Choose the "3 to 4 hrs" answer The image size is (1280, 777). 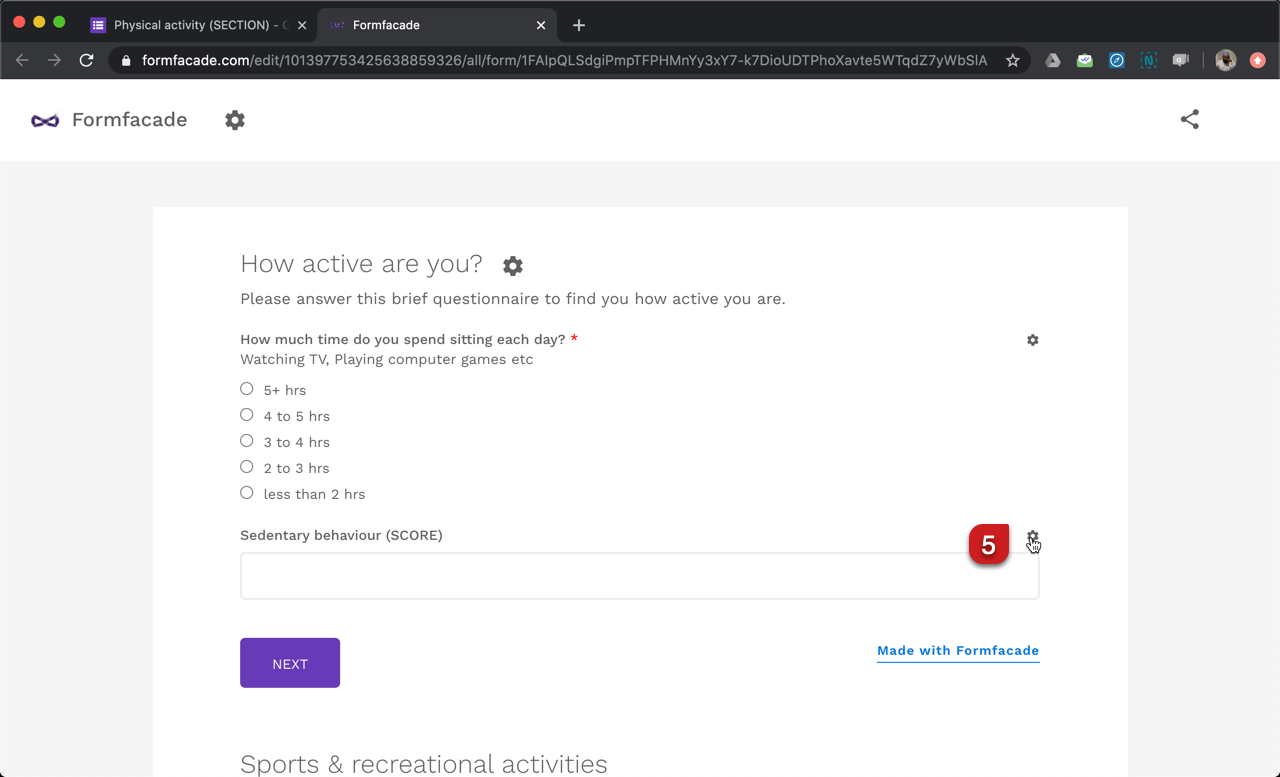(x=246, y=440)
